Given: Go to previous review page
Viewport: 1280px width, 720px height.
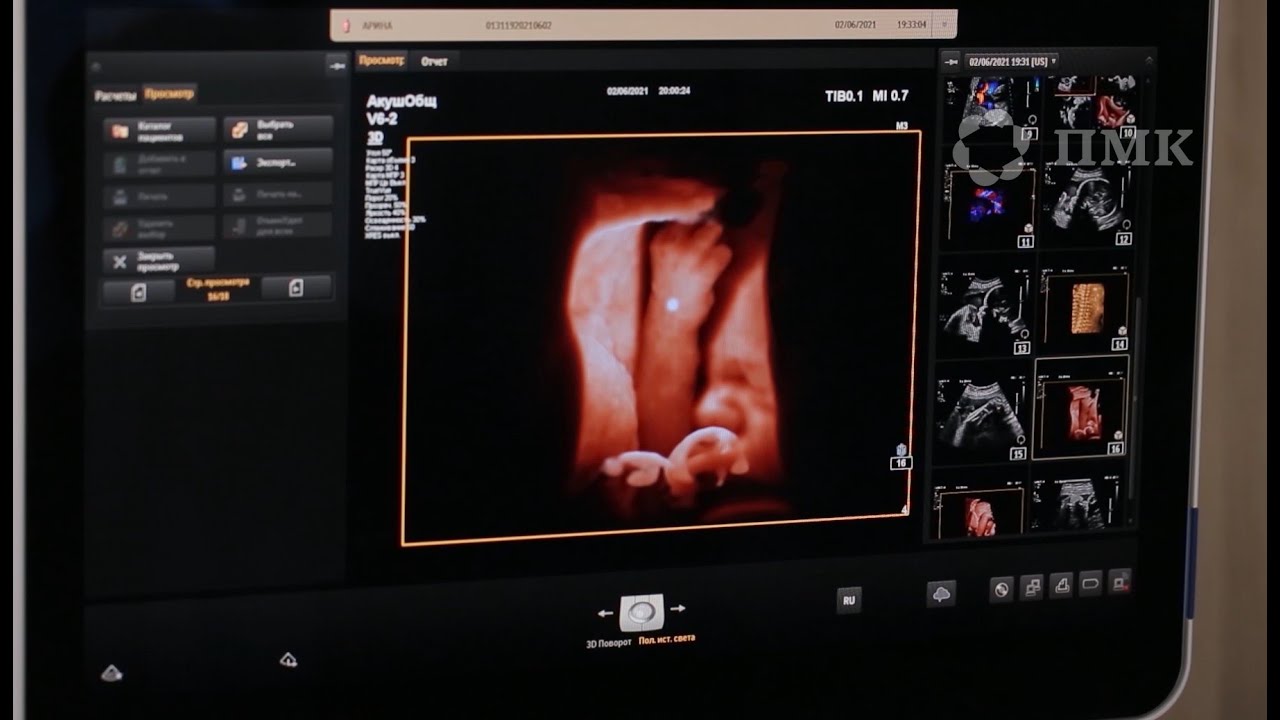Looking at the screenshot, I should pos(139,290).
